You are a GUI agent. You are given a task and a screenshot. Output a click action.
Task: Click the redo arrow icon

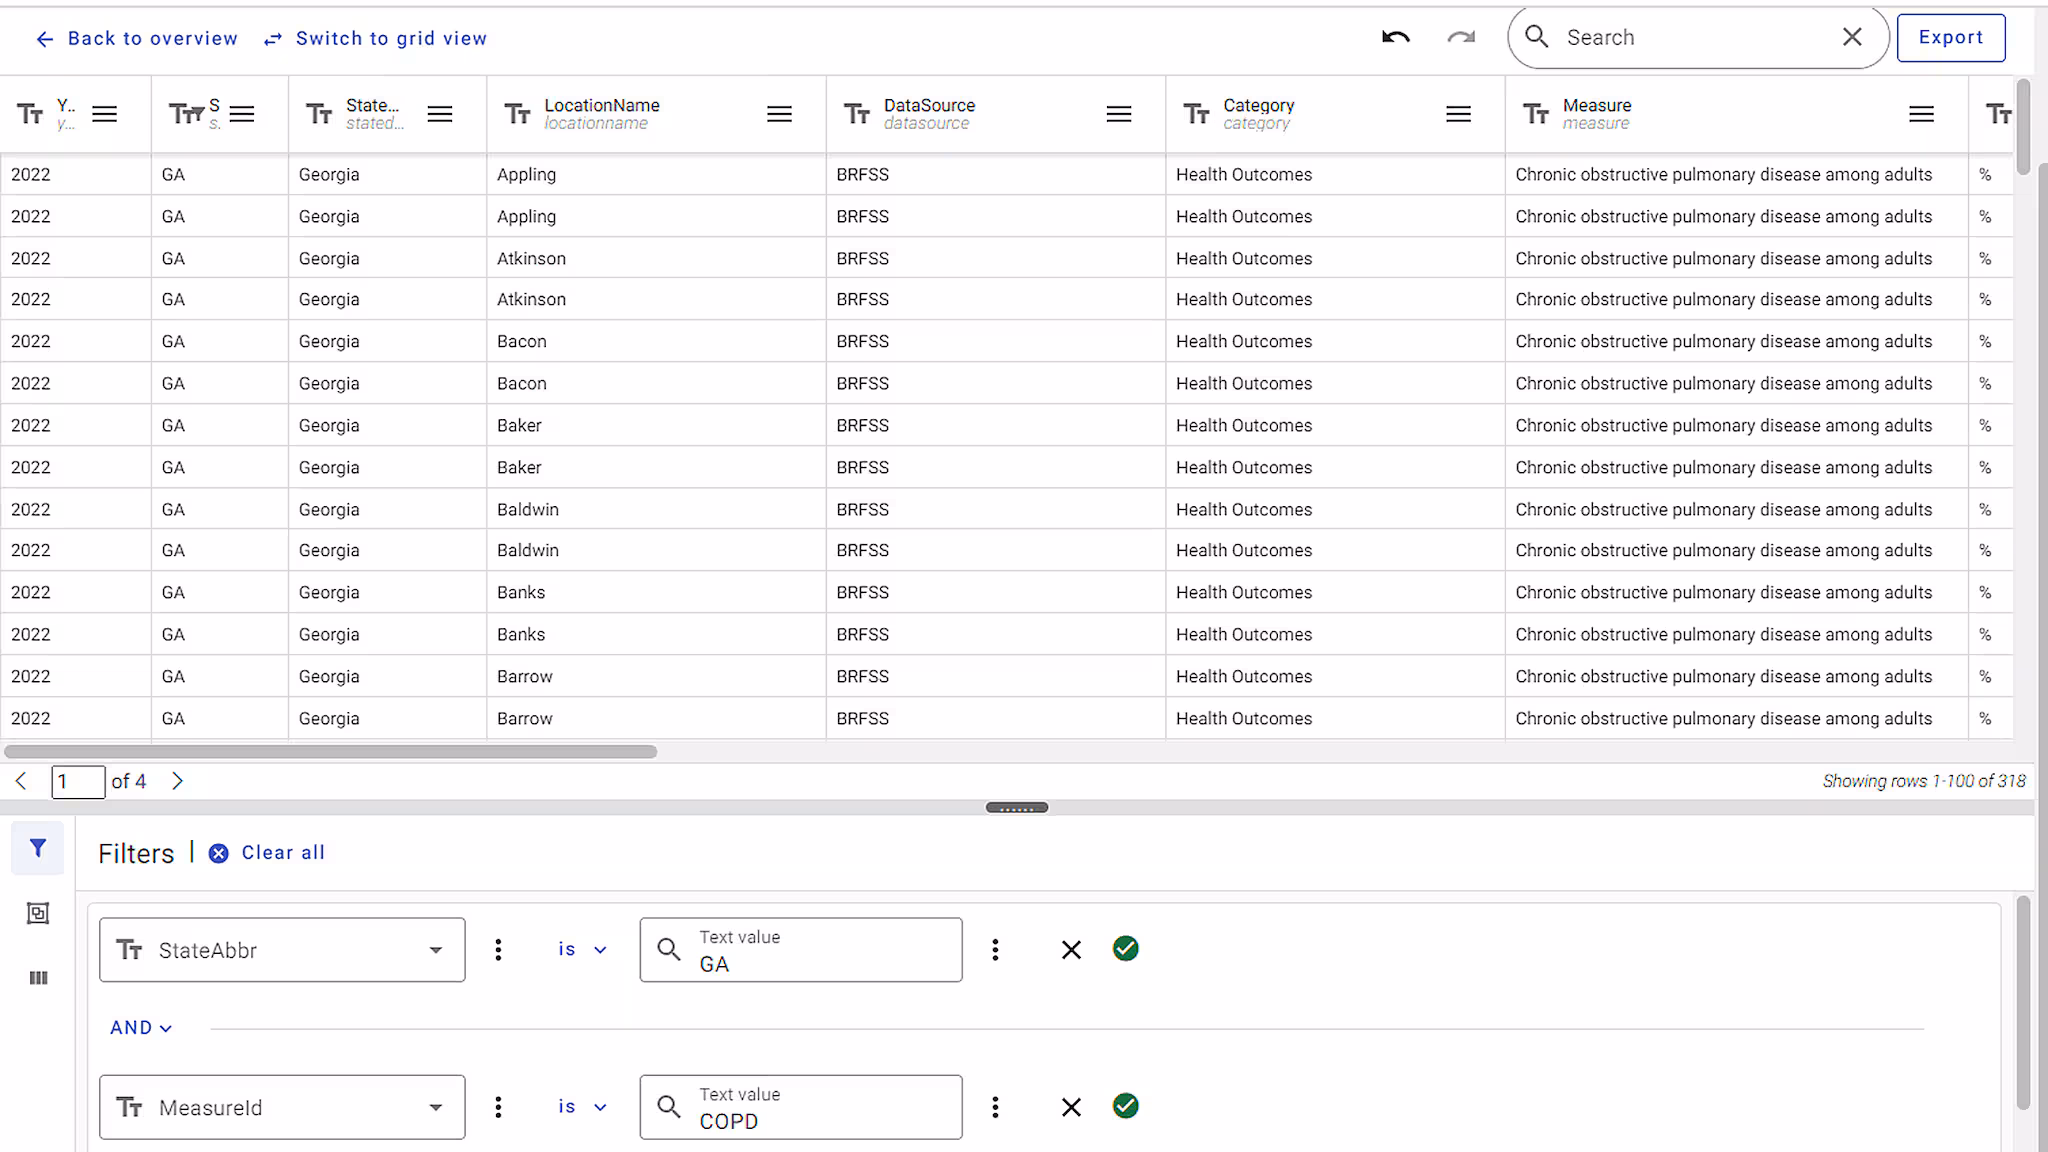1461,37
